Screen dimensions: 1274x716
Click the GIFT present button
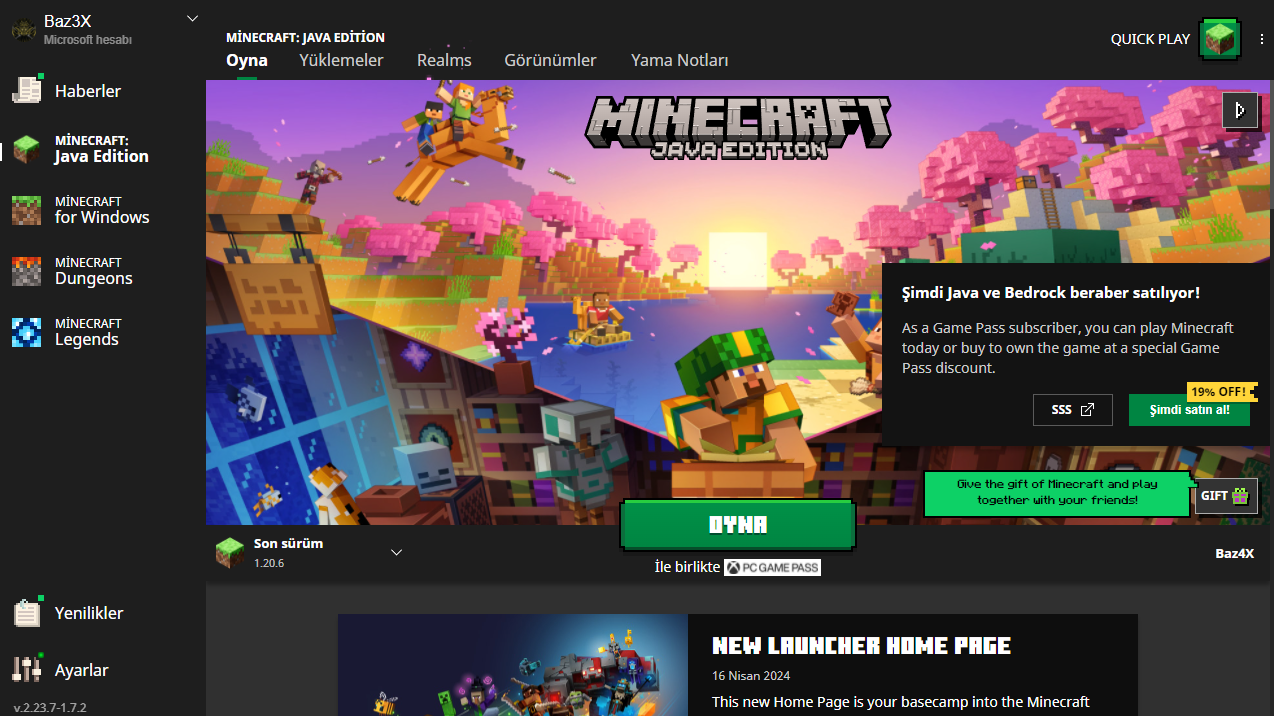click(x=1226, y=496)
